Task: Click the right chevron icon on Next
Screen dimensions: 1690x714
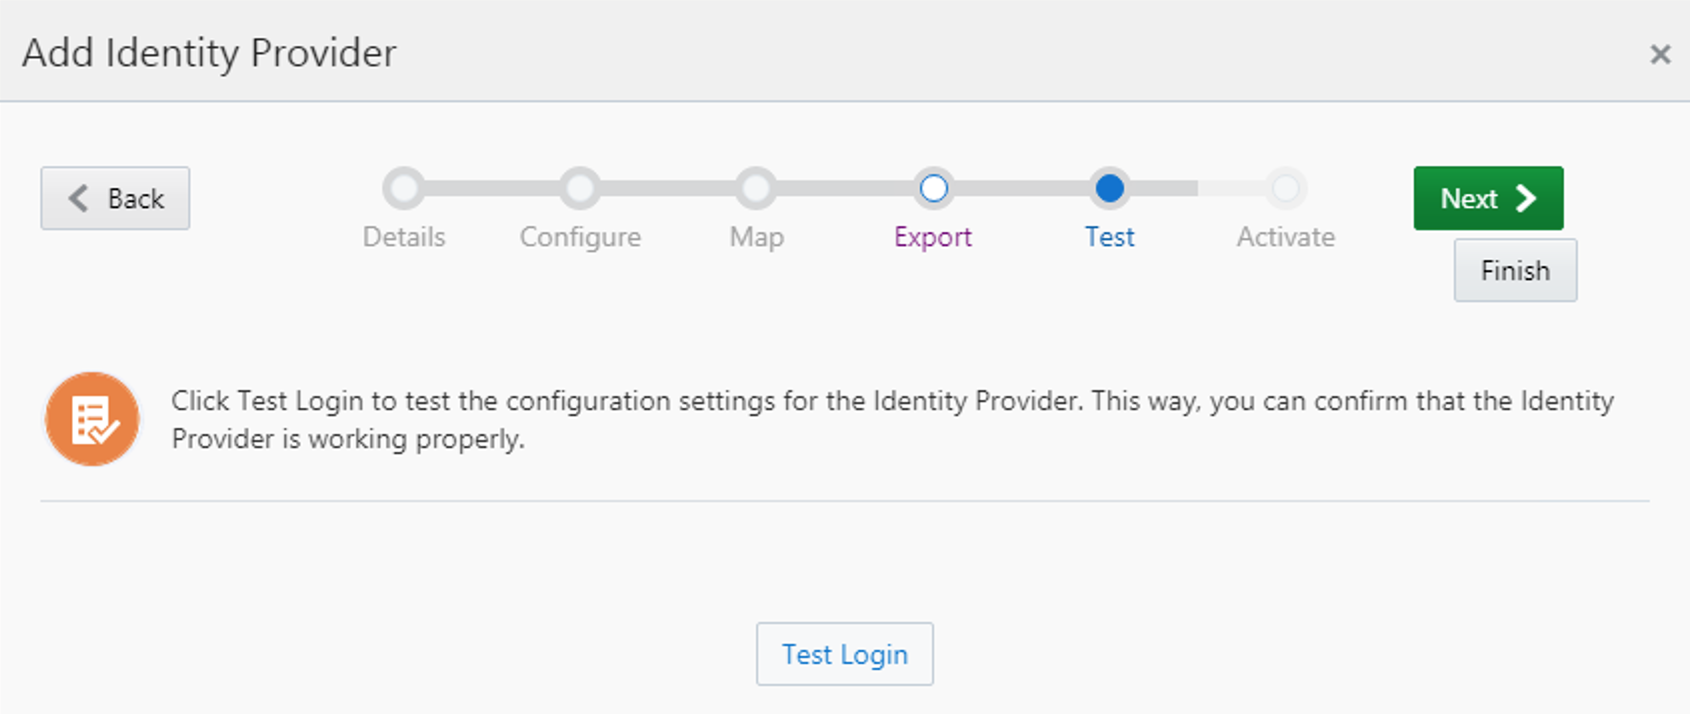Action: click(x=1526, y=198)
